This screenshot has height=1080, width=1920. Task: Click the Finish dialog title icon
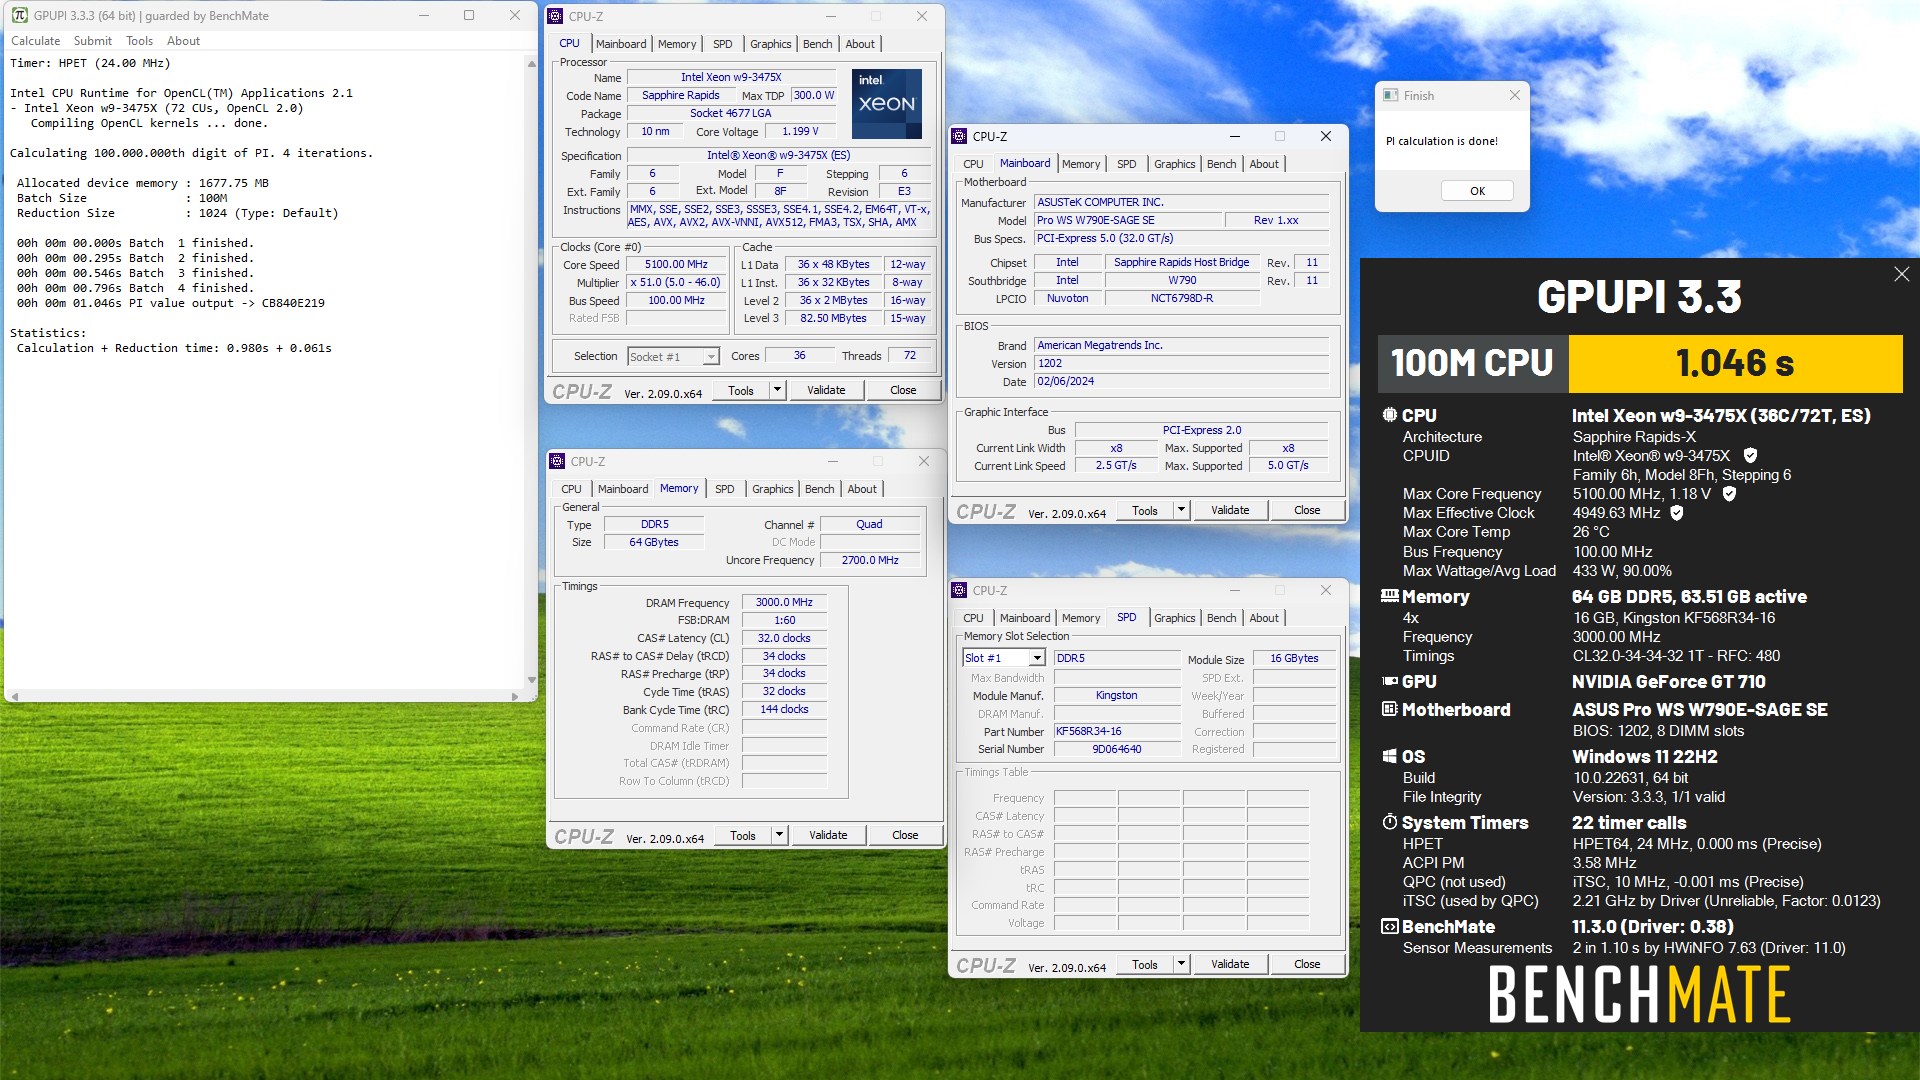tap(1391, 95)
